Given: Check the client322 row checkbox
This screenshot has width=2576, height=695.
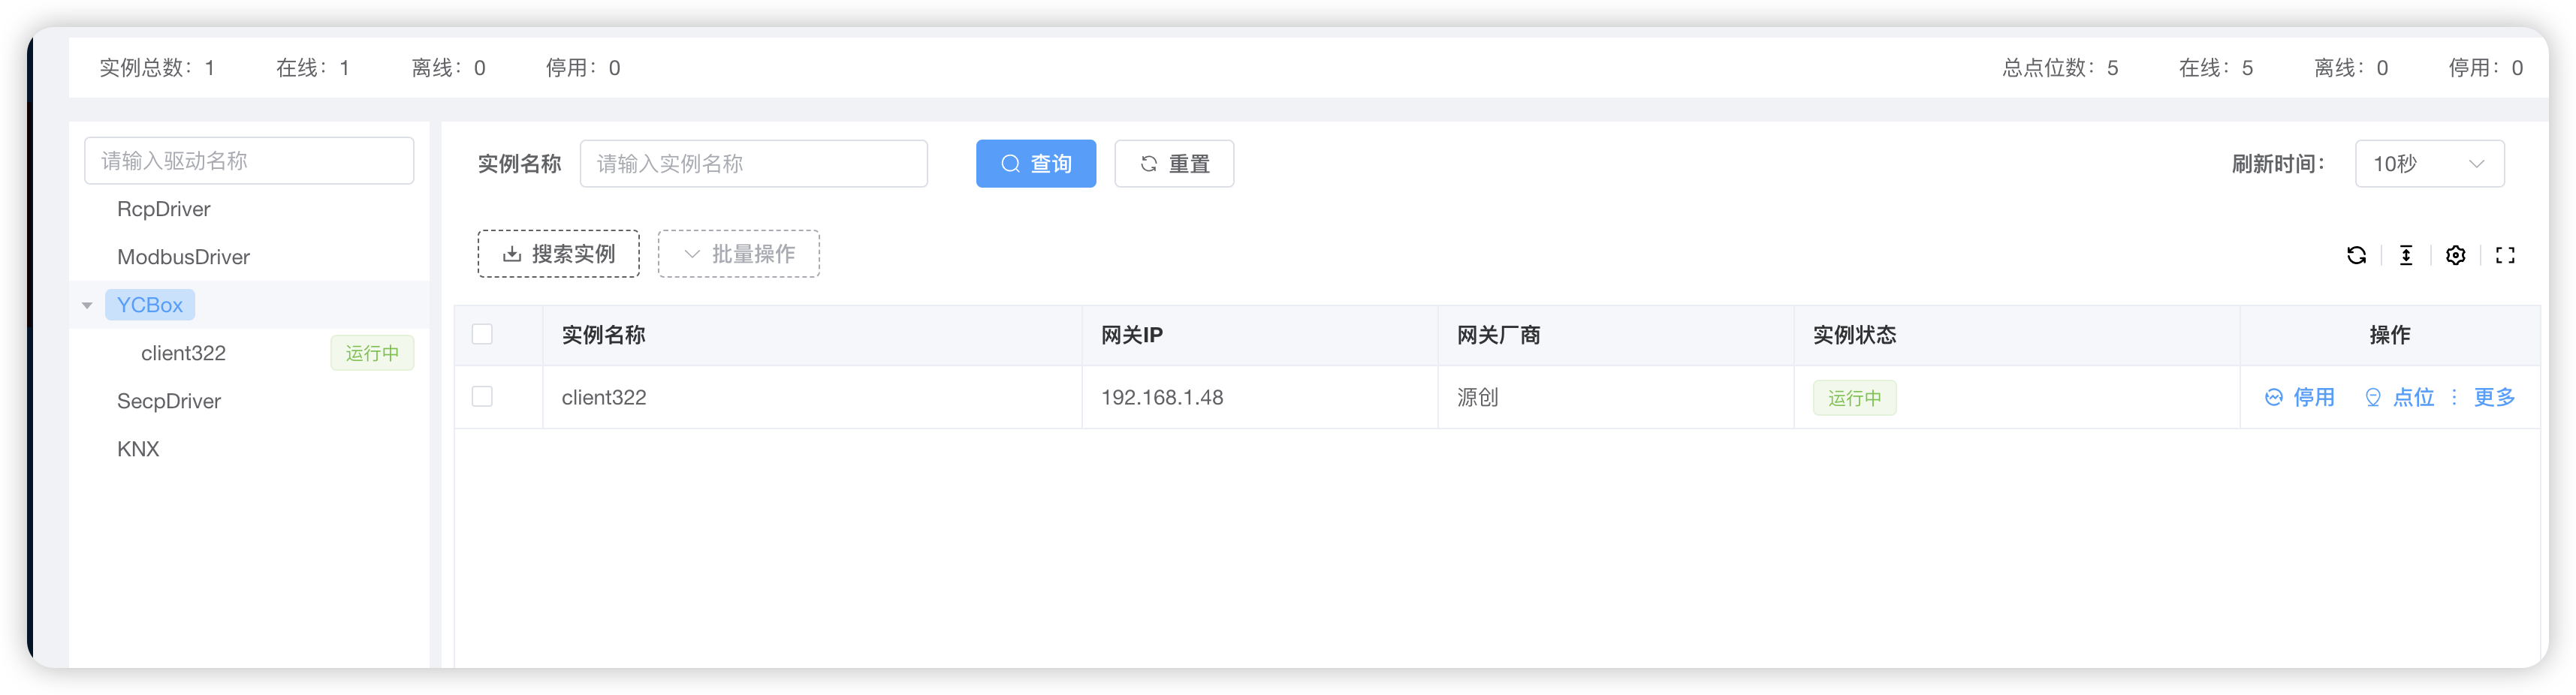Looking at the screenshot, I should point(482,397).
